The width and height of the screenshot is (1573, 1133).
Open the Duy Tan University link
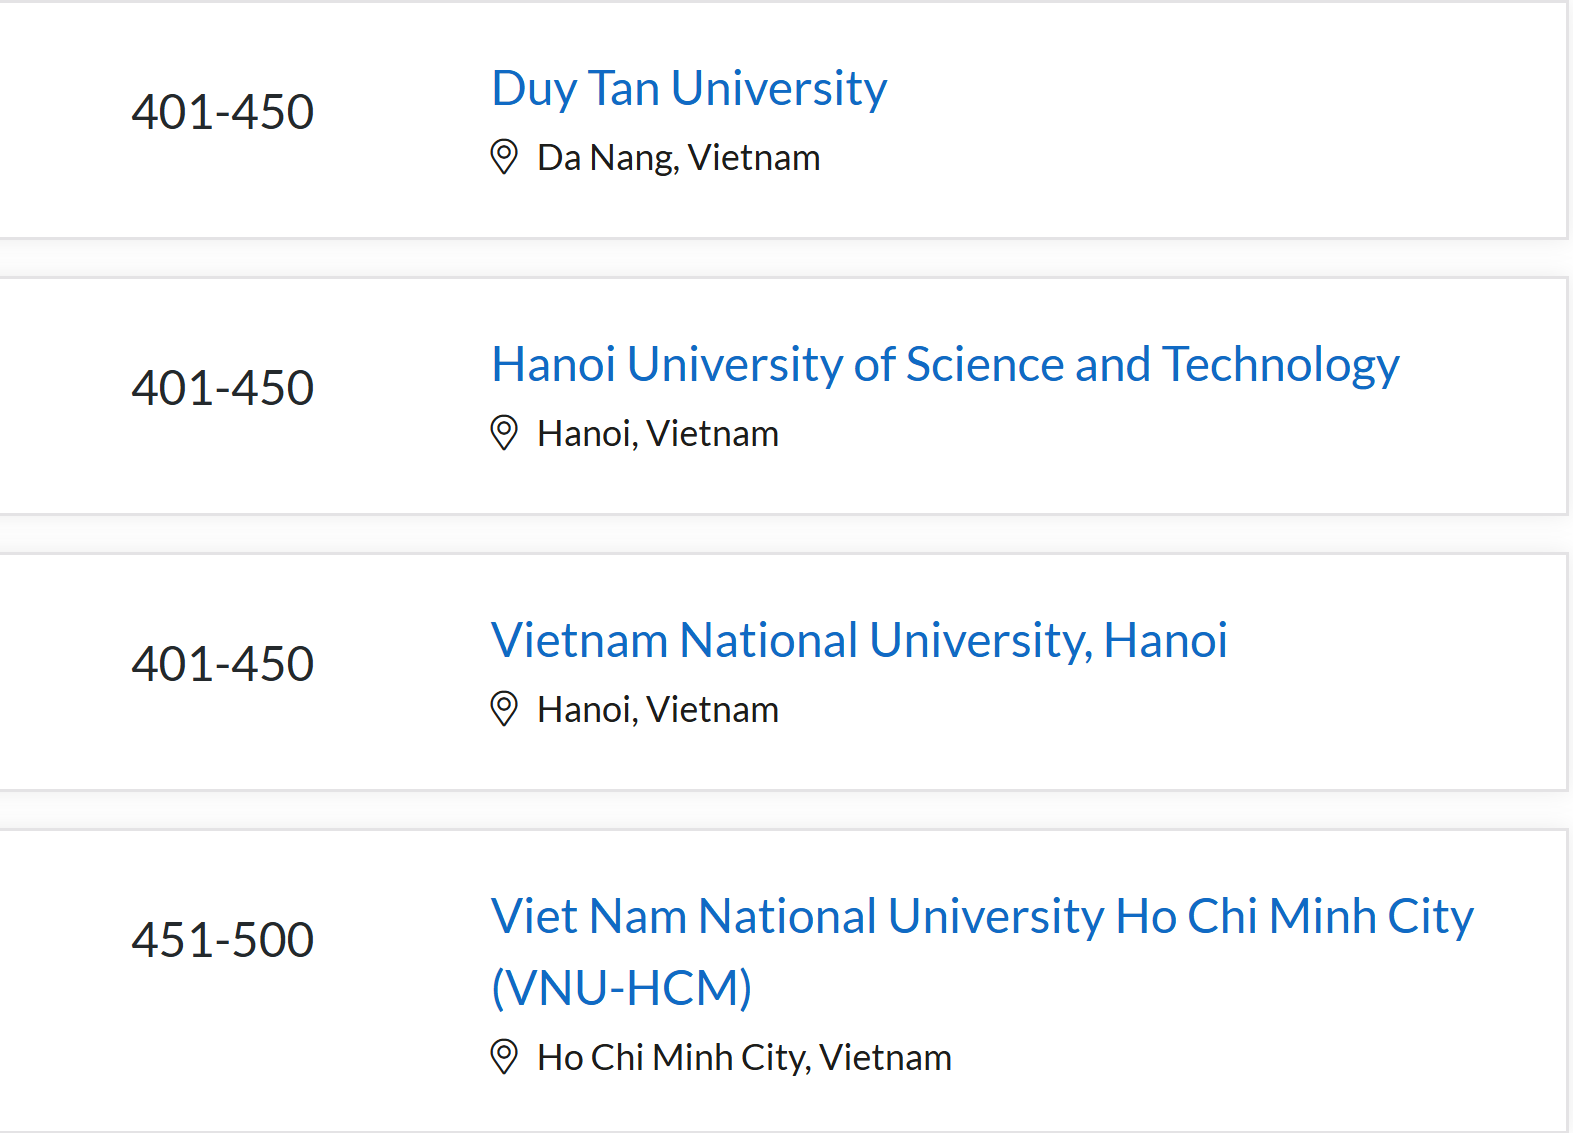coord(689,89)
